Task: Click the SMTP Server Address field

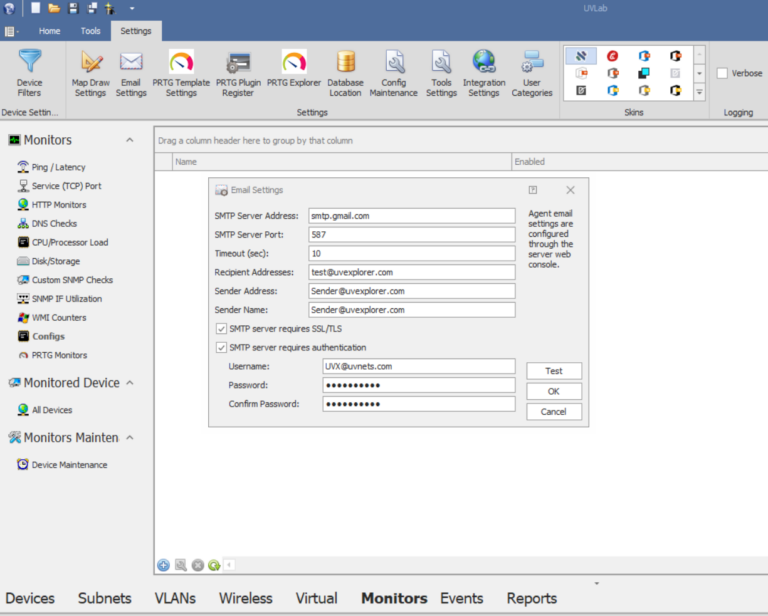Action: 412,216
